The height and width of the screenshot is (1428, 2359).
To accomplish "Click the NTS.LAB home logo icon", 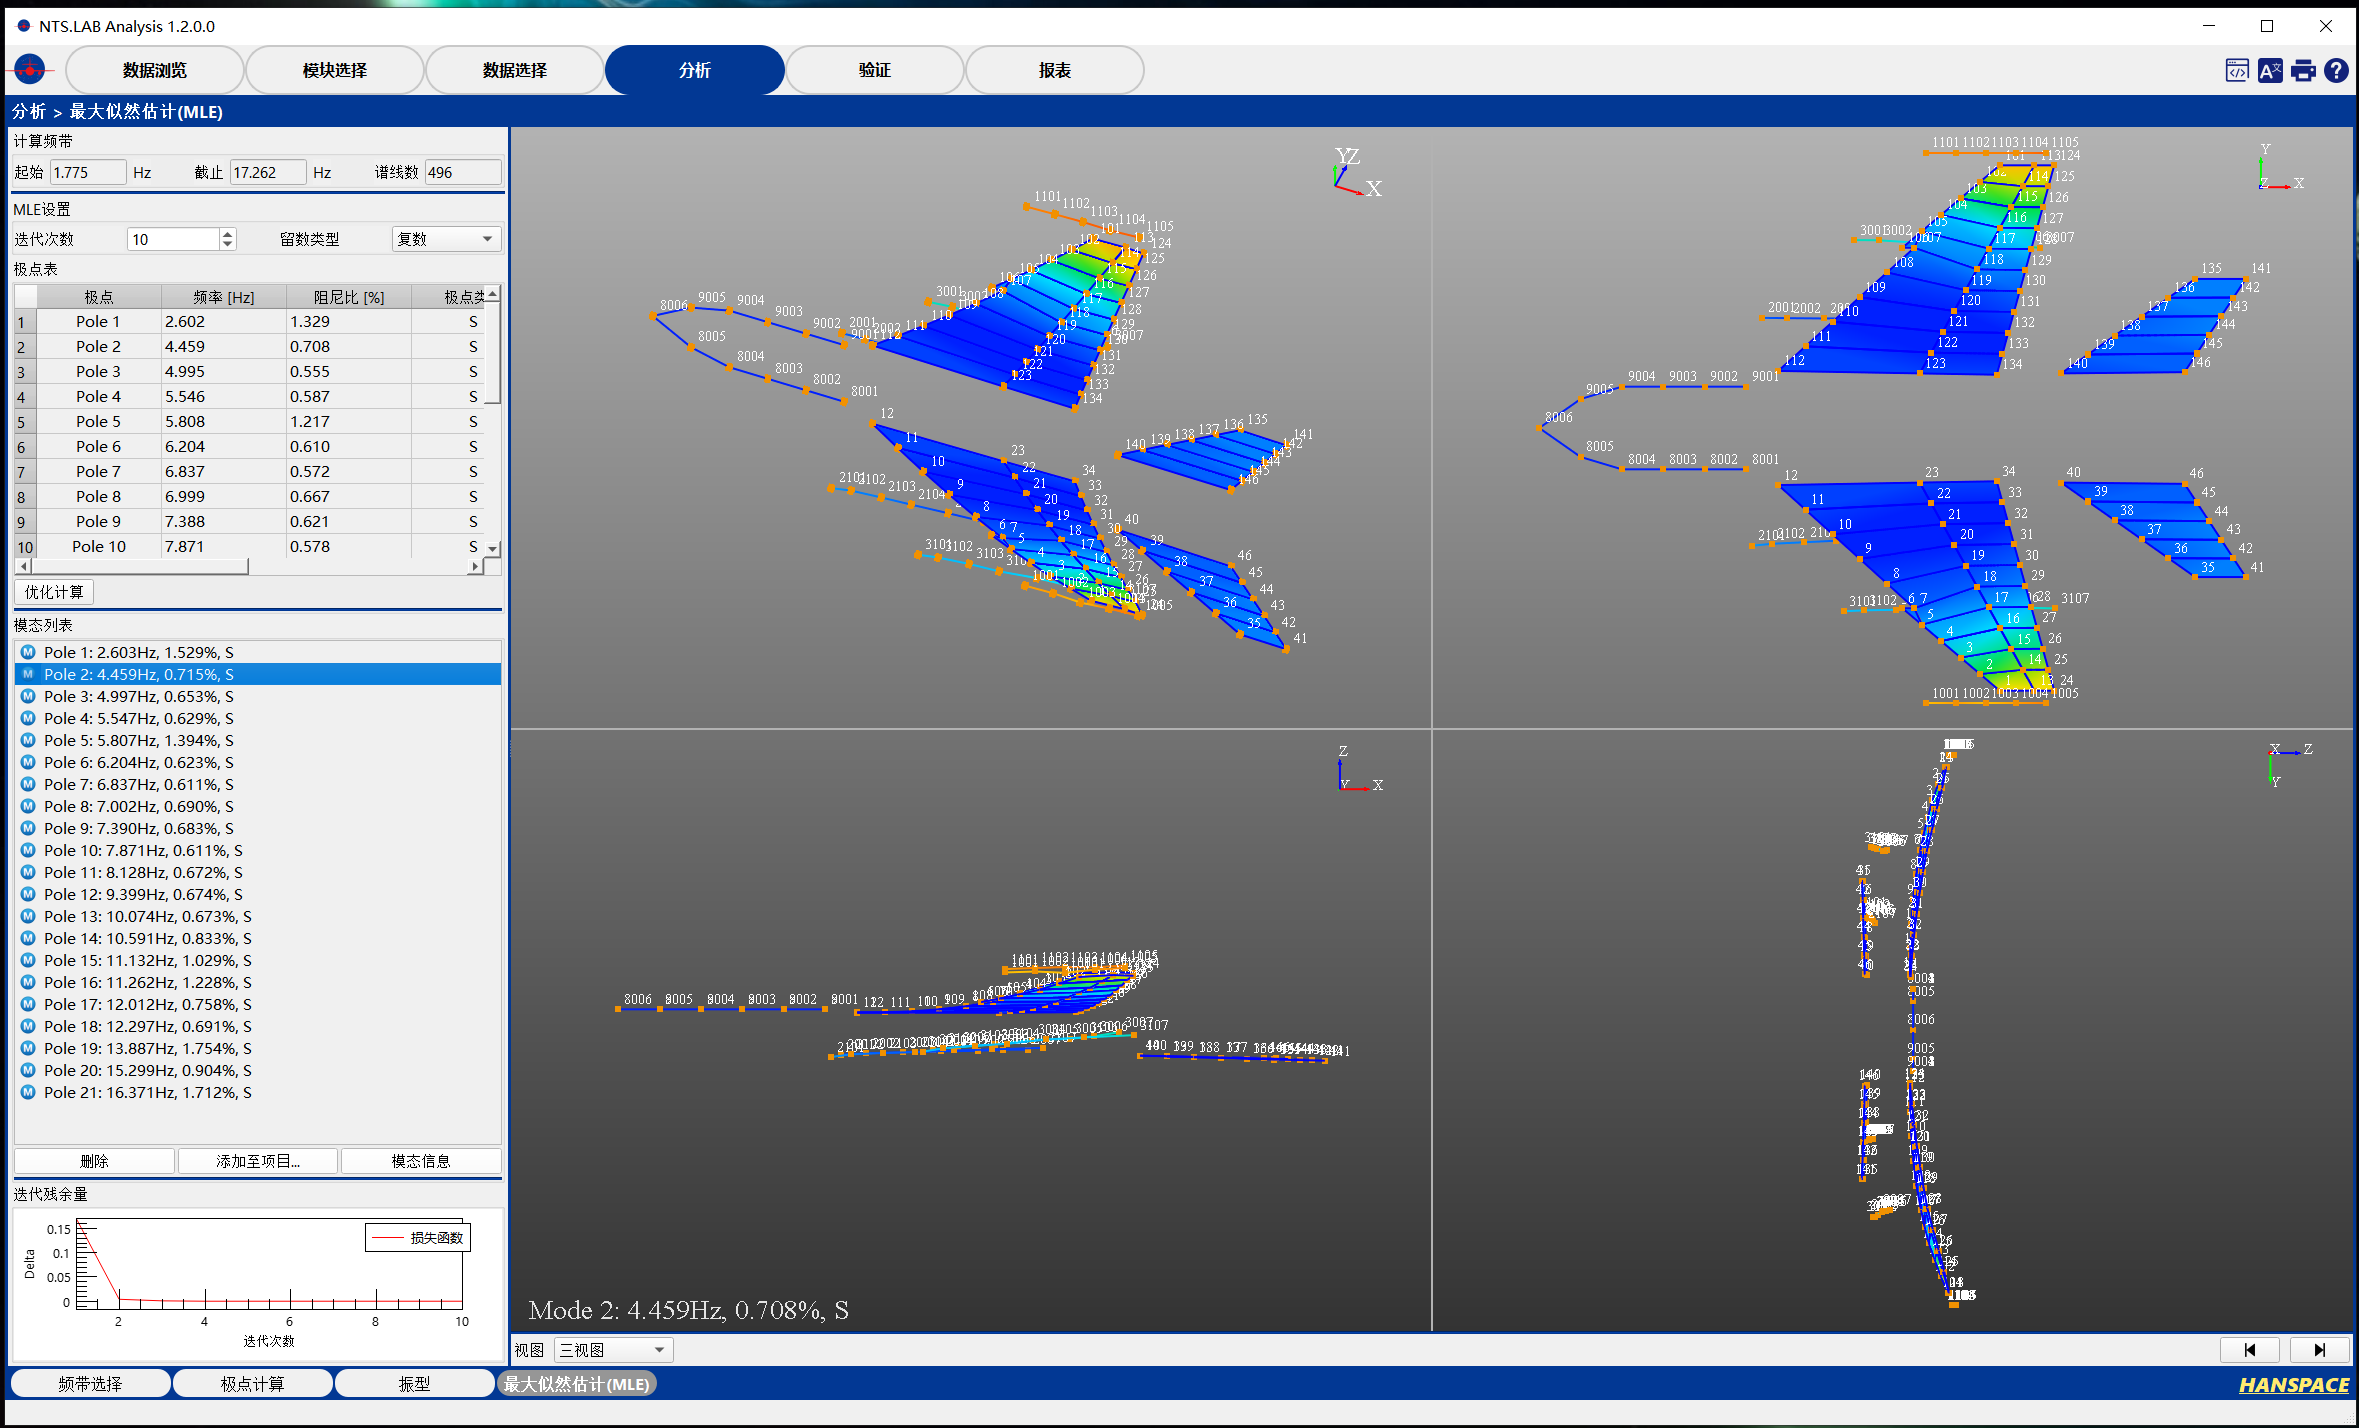I will 30,70.
